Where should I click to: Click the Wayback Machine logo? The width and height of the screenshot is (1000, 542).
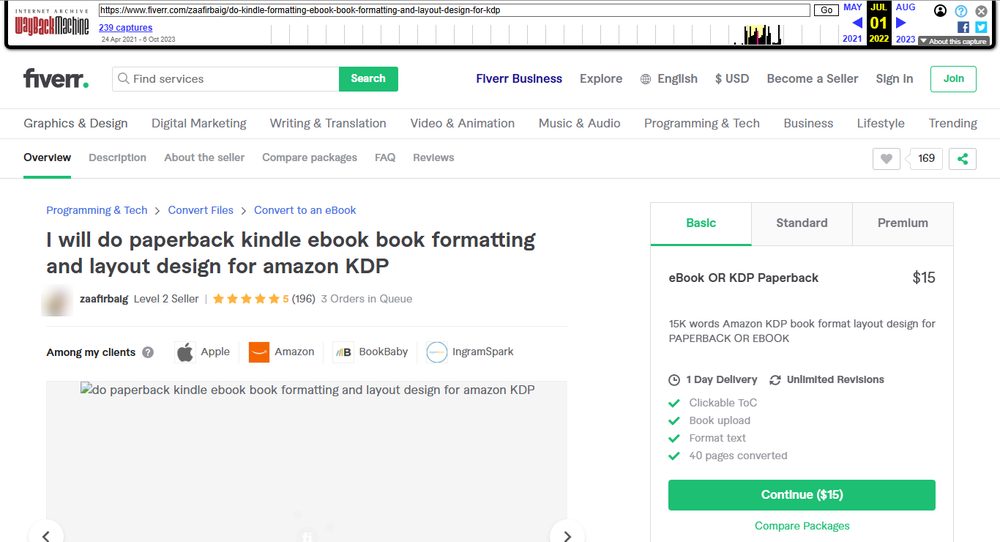pos(52,24)
